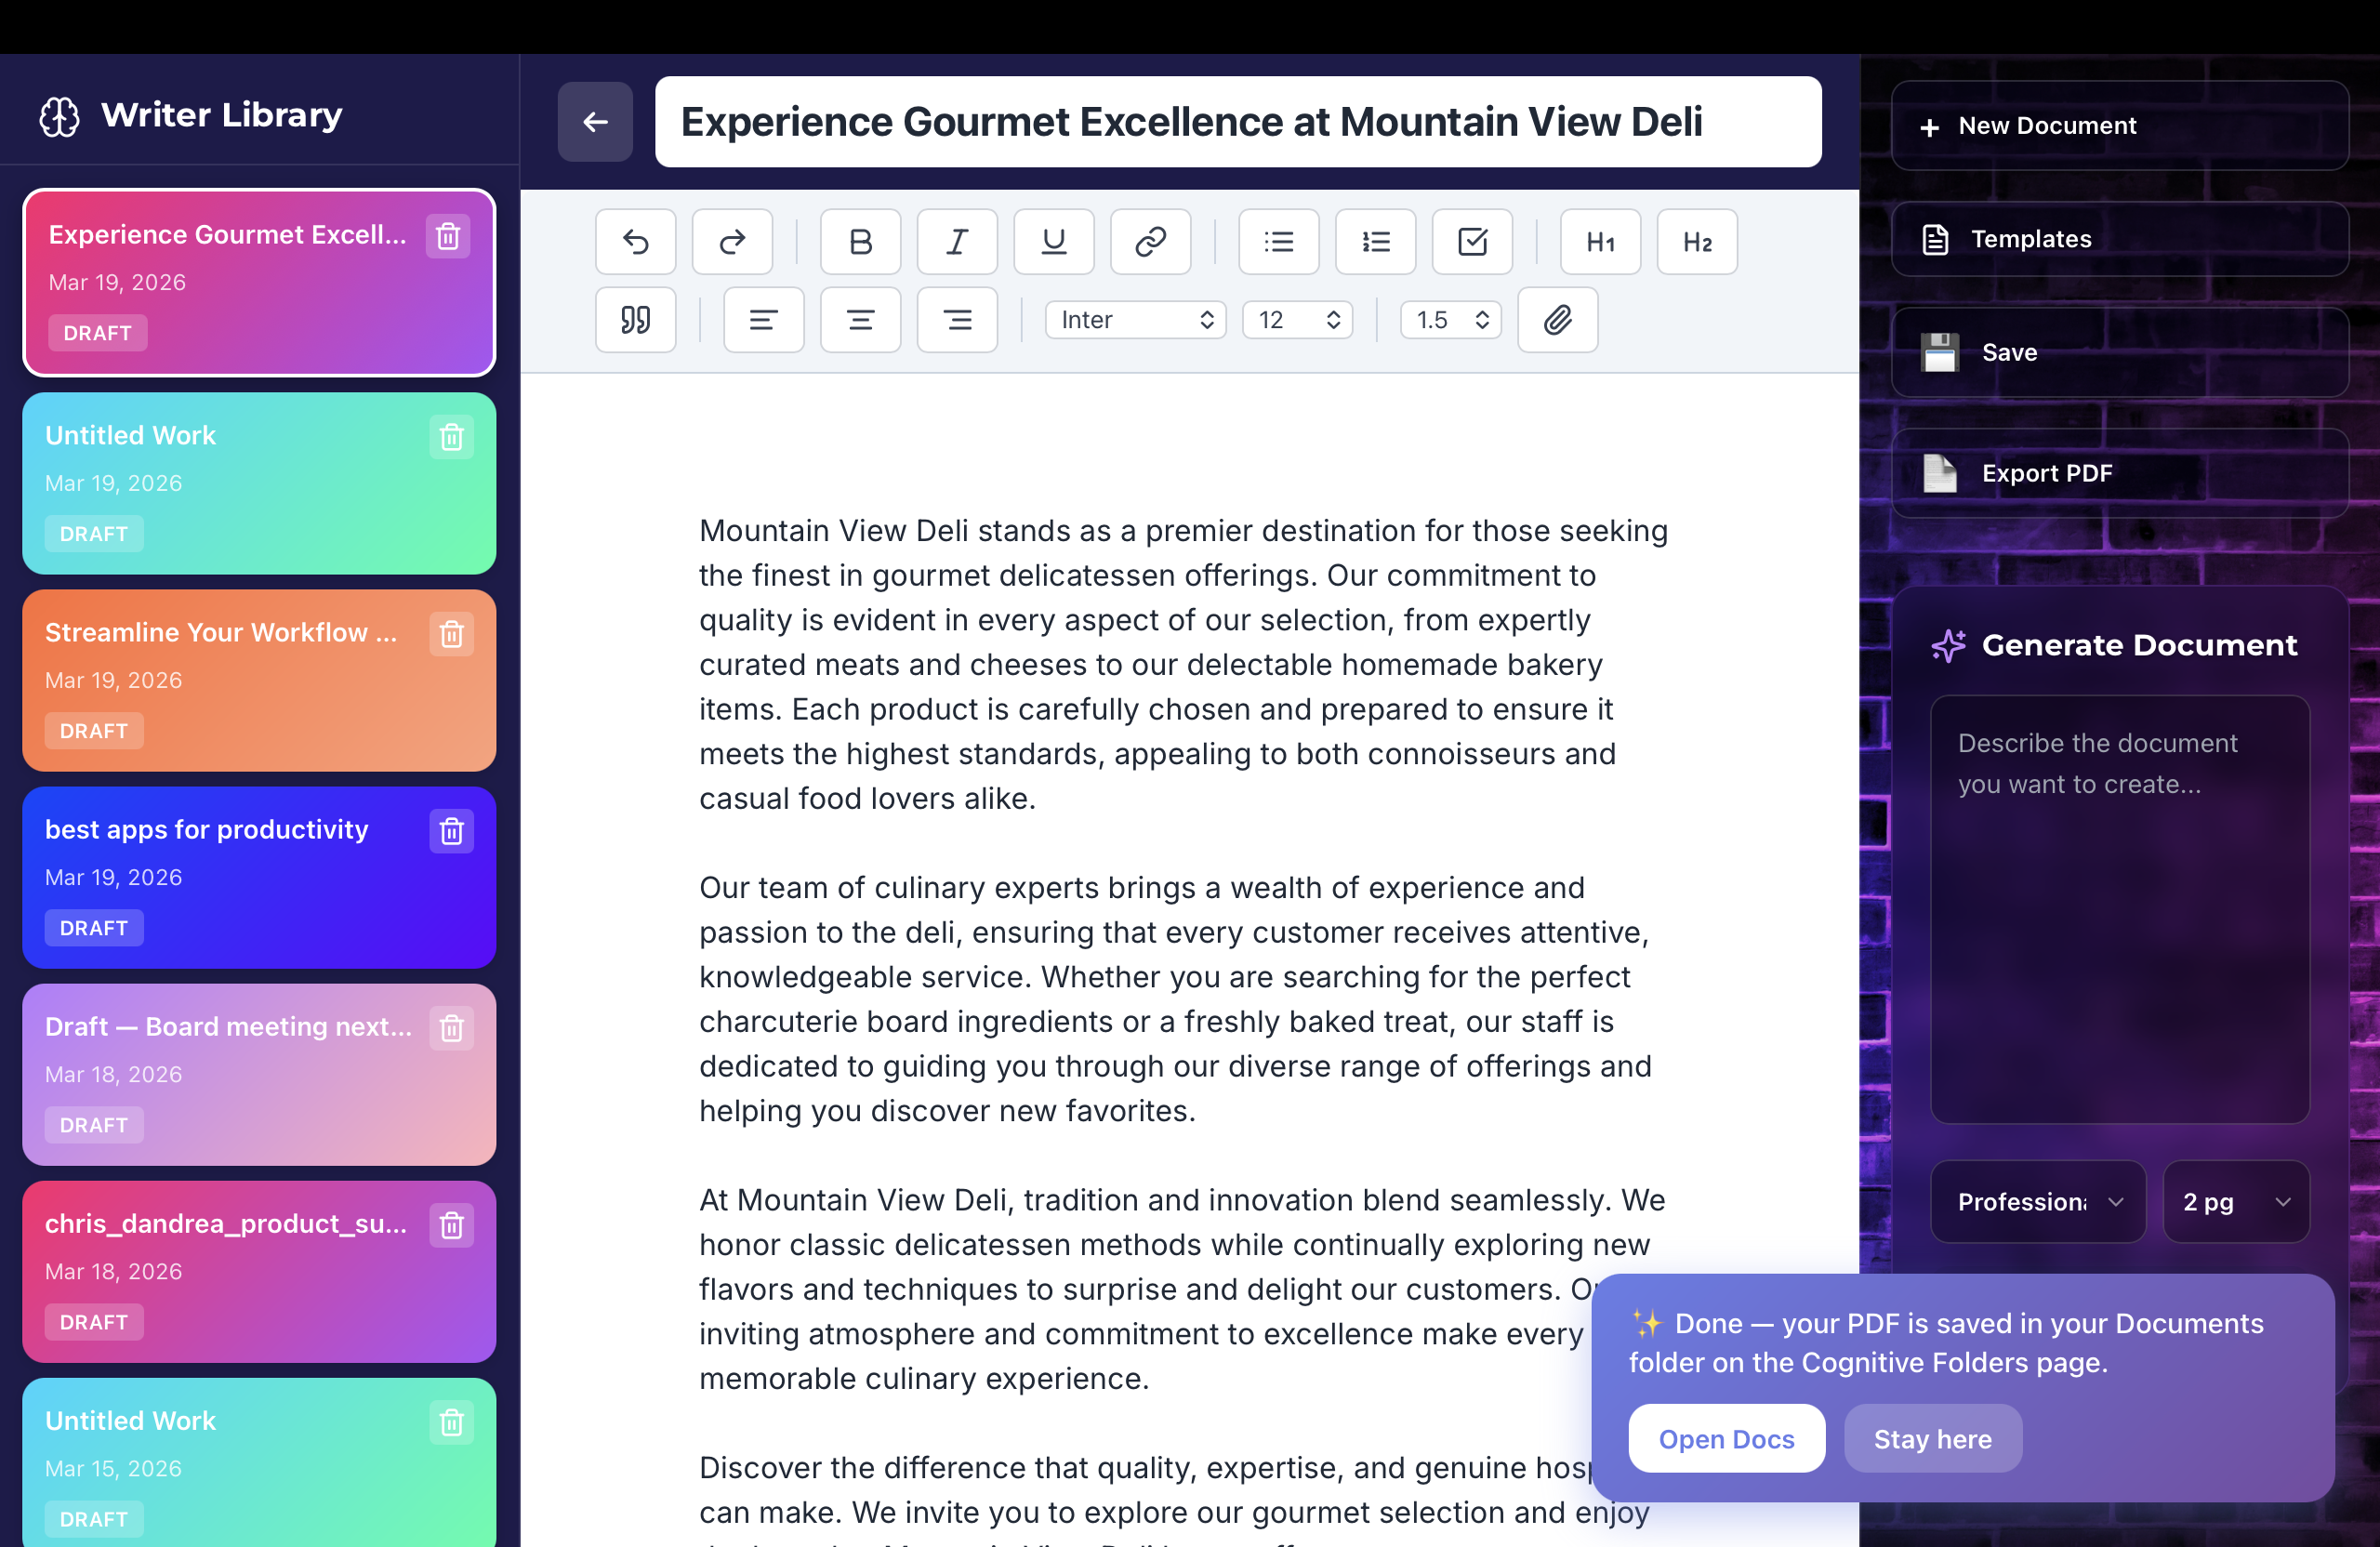Insert a hyperlink with link icon
2380x1547 pixels.
click(1150, 242)
